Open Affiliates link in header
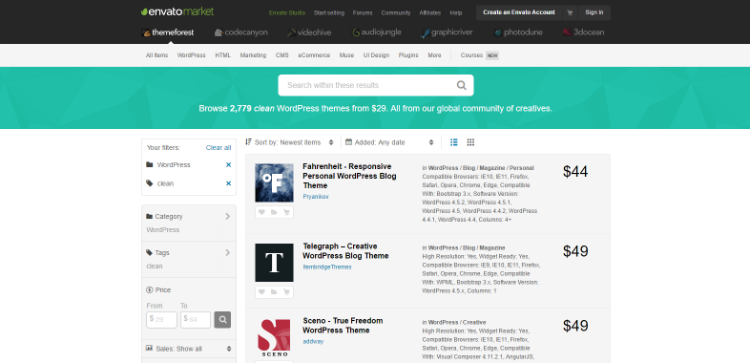Viewport: 750px width, 363px height. [x=430, y=13]
